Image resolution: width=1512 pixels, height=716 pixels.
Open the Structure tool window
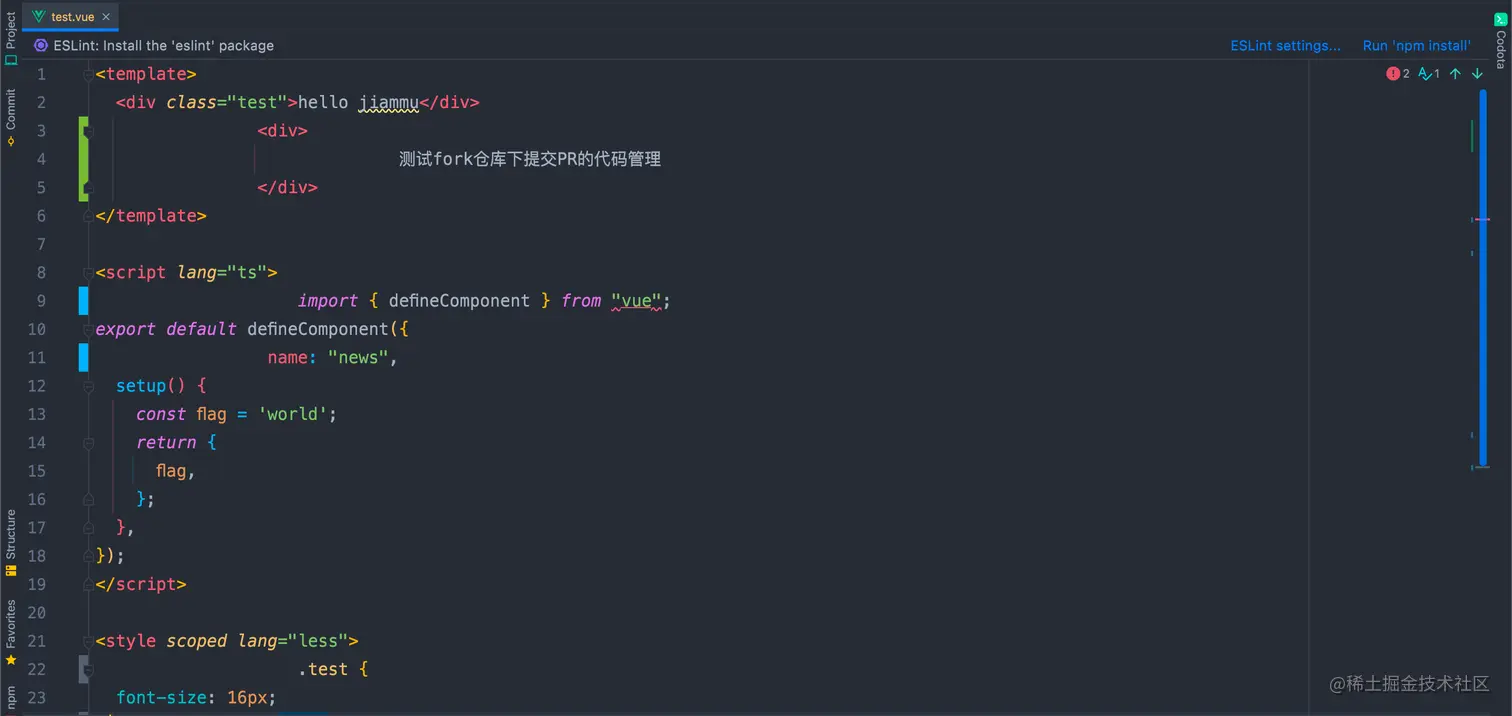click(x=11, y=542)
